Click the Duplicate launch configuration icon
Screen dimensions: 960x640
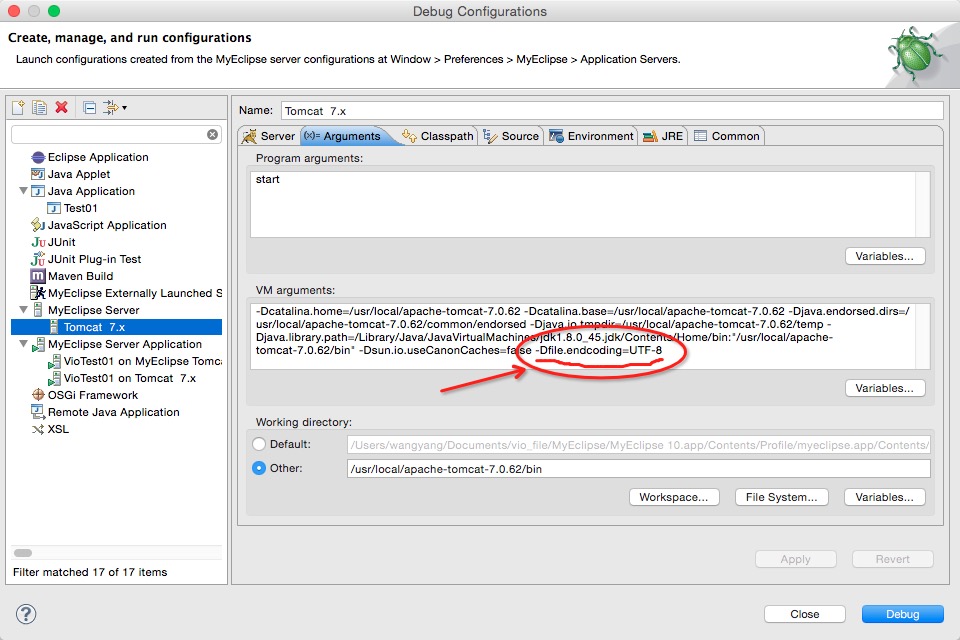(x=39, y=108)
